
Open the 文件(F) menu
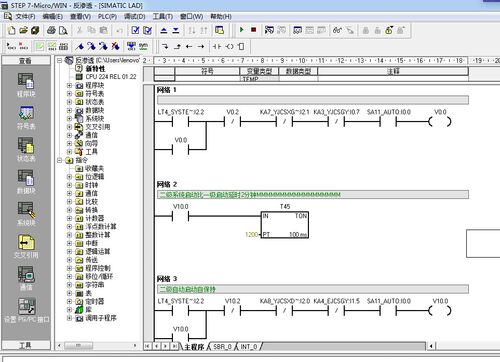(x=25, y=16)
